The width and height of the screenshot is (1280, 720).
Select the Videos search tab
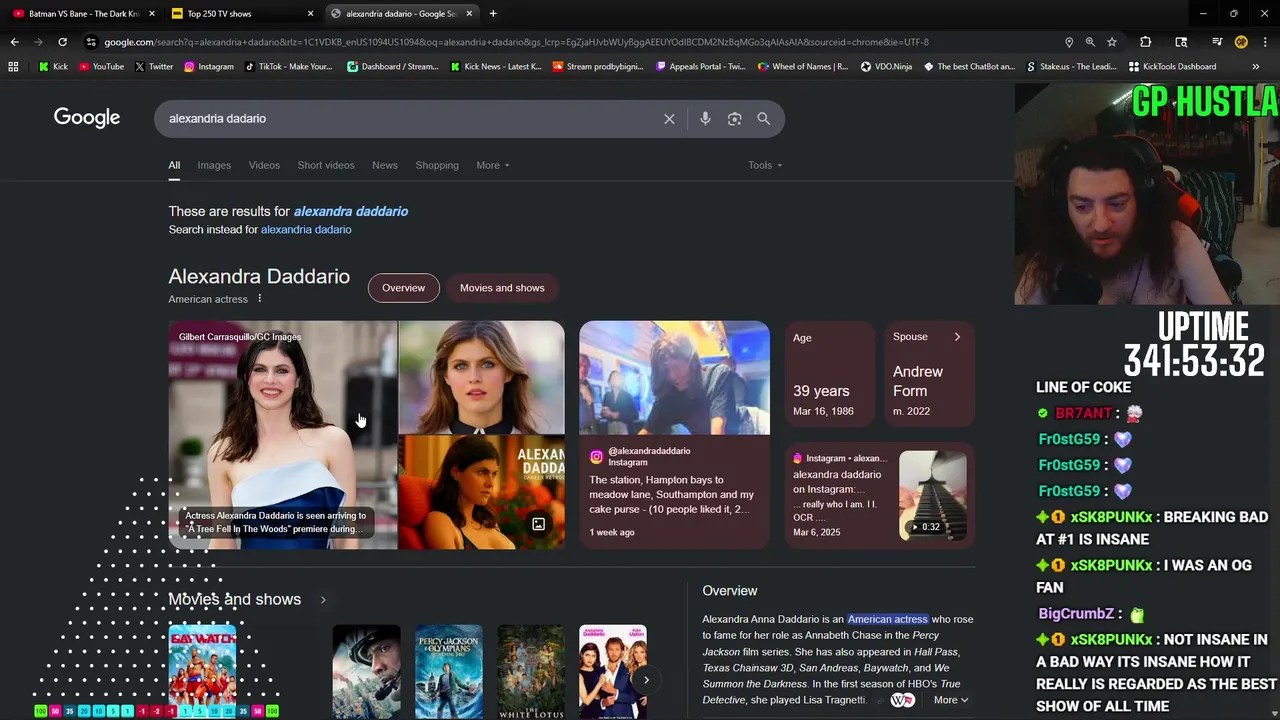pos(264,165)
